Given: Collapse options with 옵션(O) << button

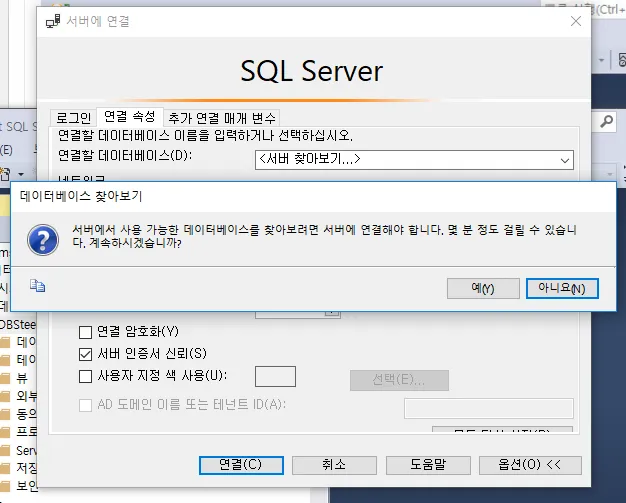Looking at the screenshot, I should (530, 465).
